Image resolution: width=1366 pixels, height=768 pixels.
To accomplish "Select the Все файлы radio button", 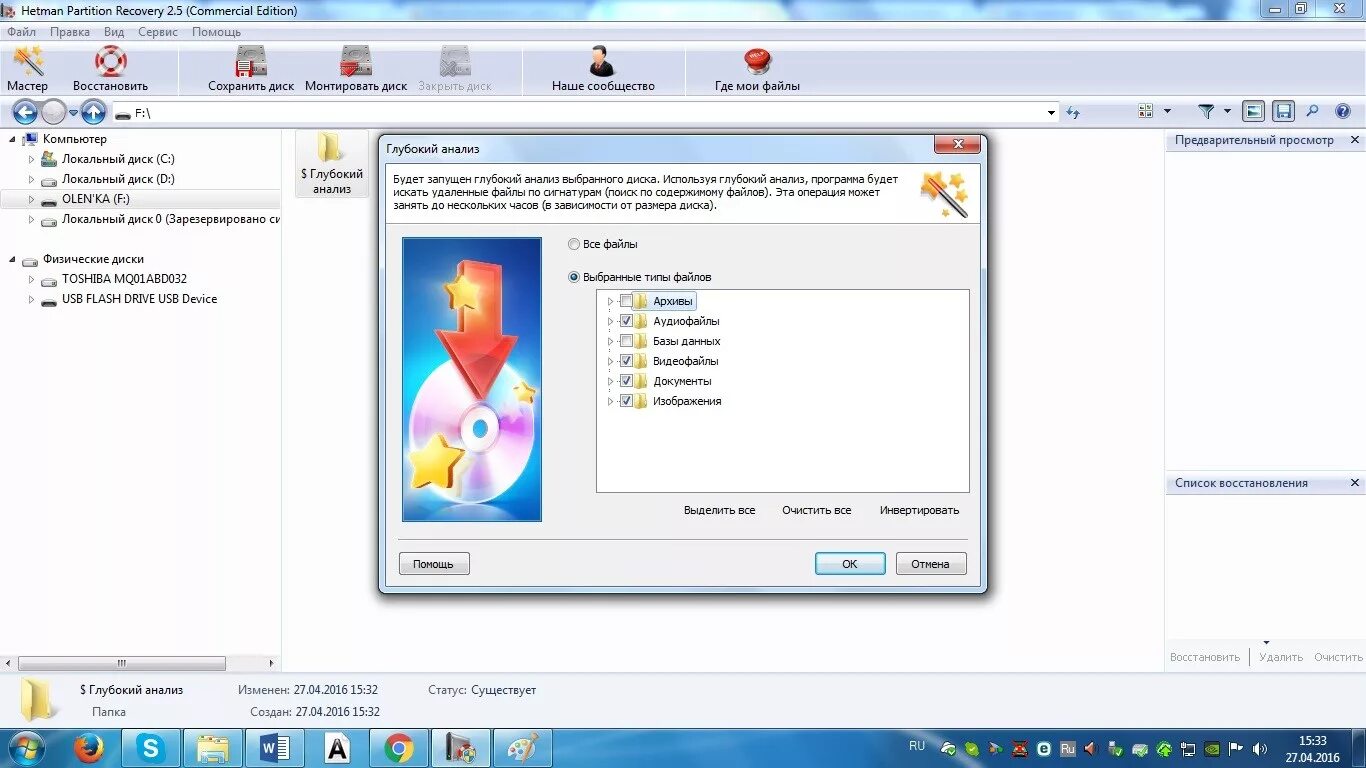I will [x=573, y=244].
